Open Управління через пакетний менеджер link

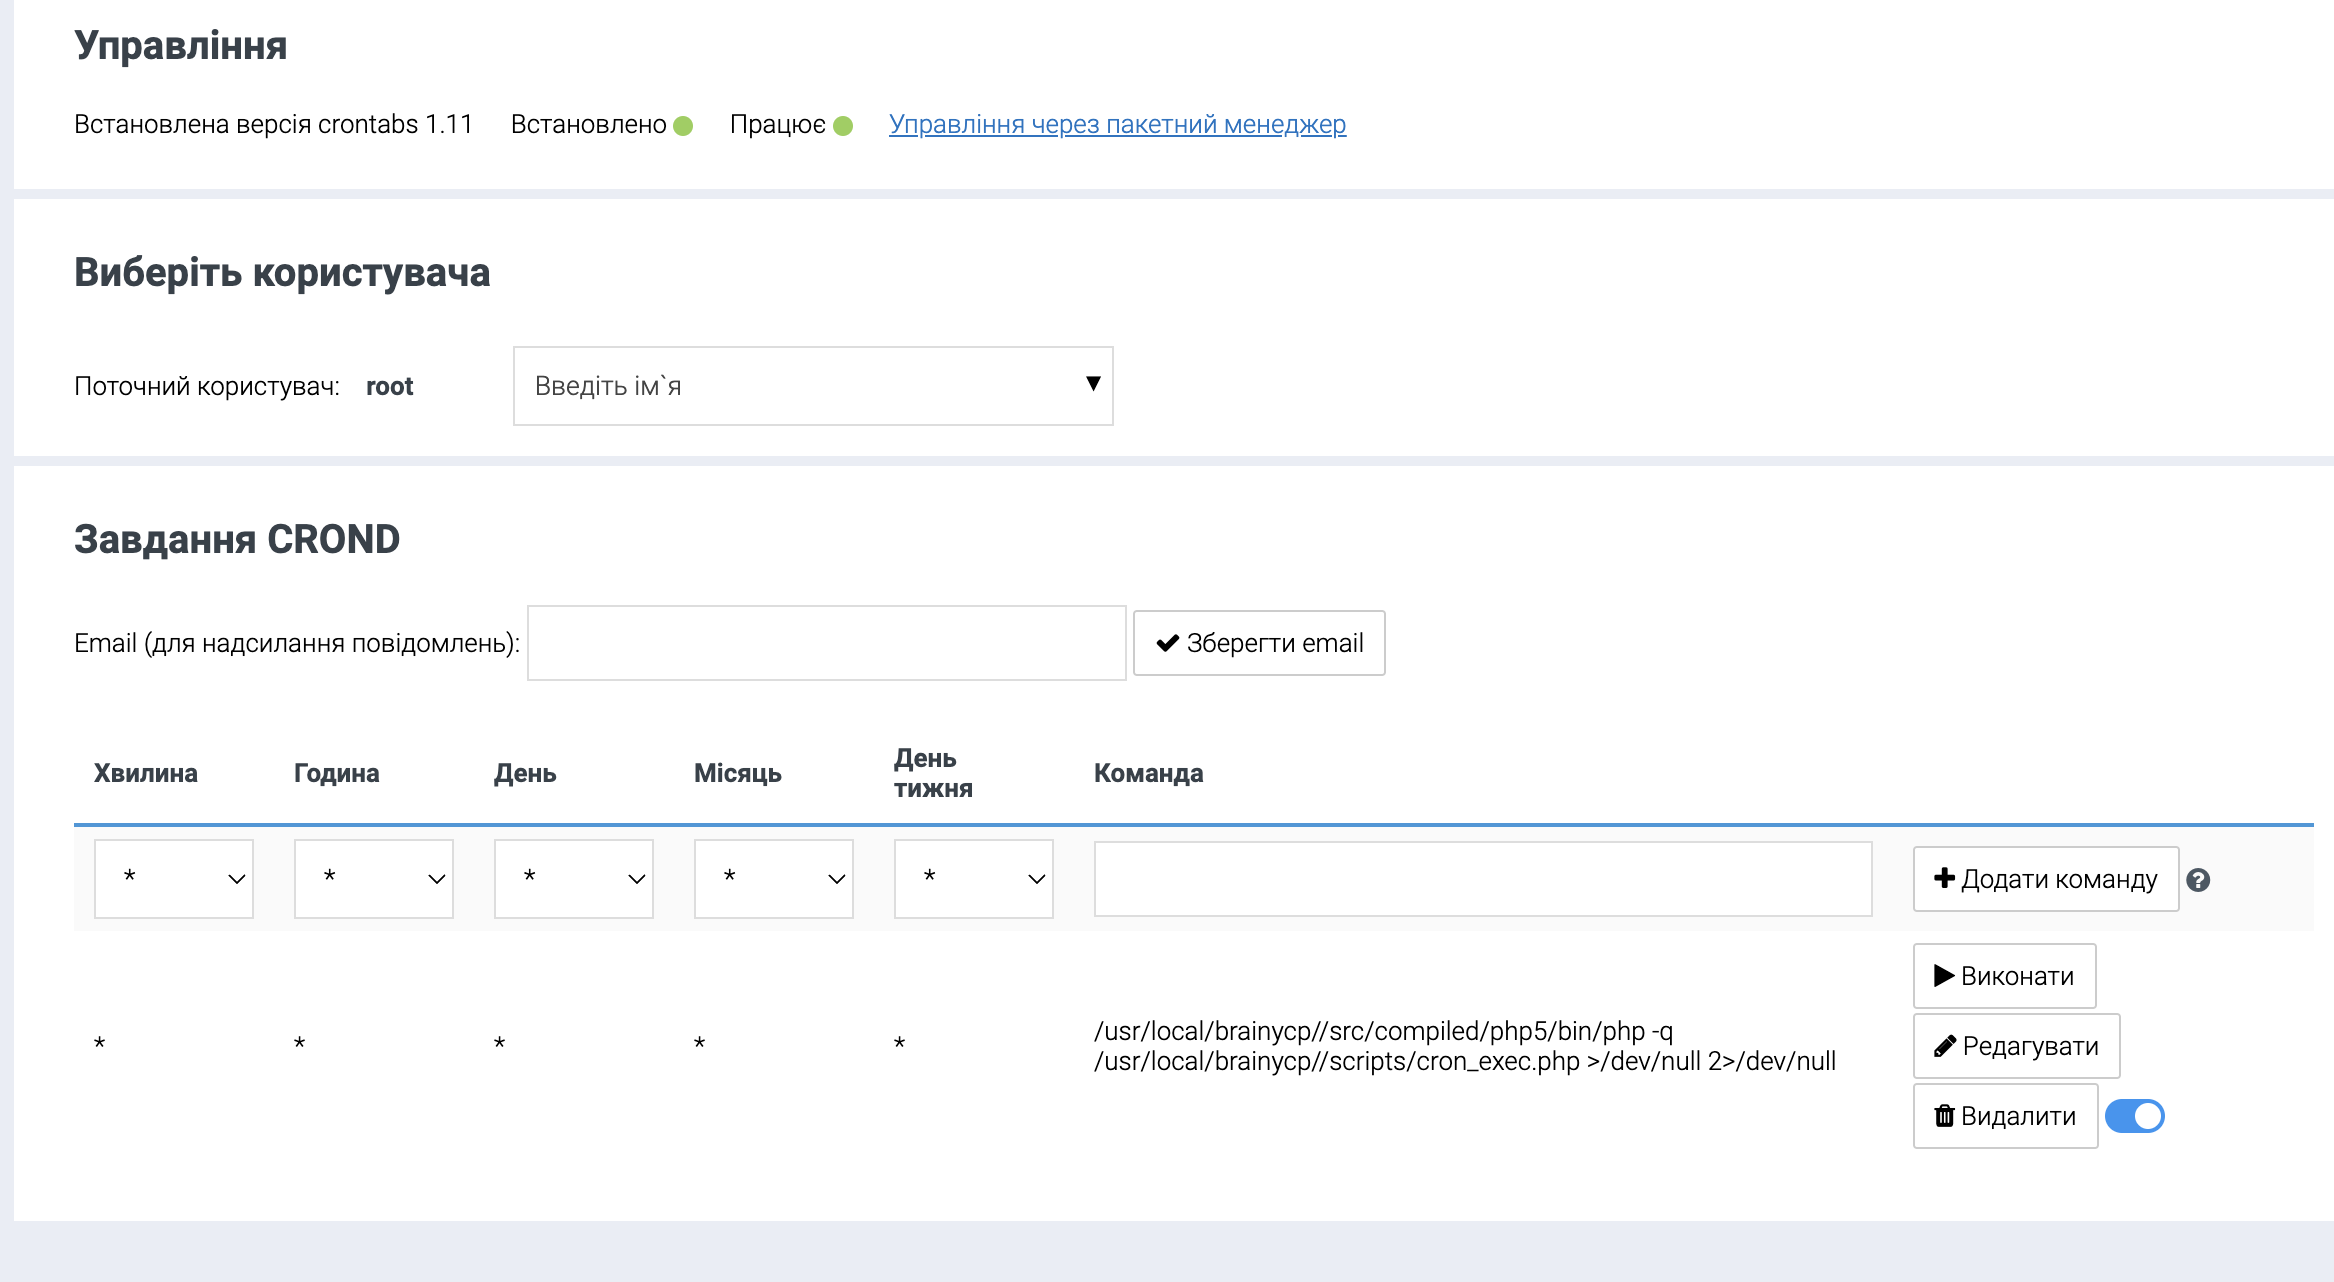(1117, 124)
